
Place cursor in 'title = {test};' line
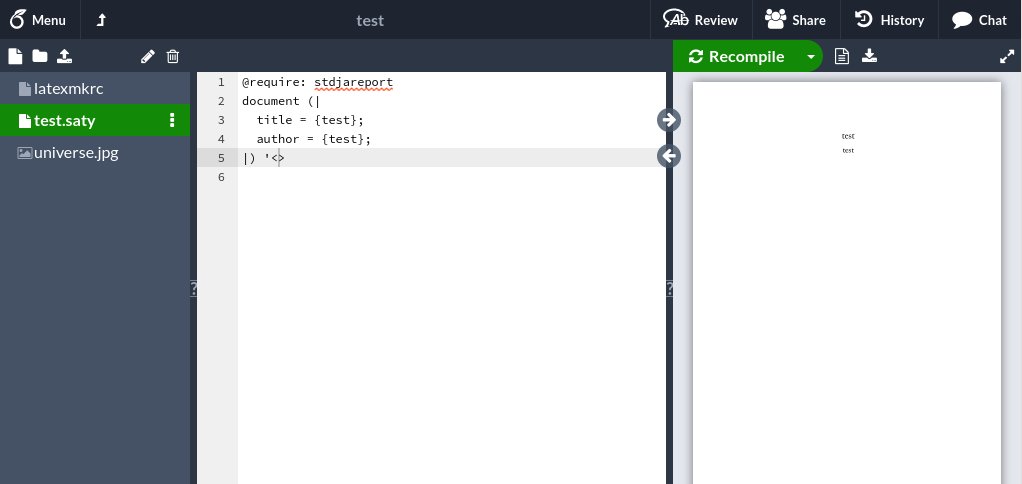tap(310, 121)
